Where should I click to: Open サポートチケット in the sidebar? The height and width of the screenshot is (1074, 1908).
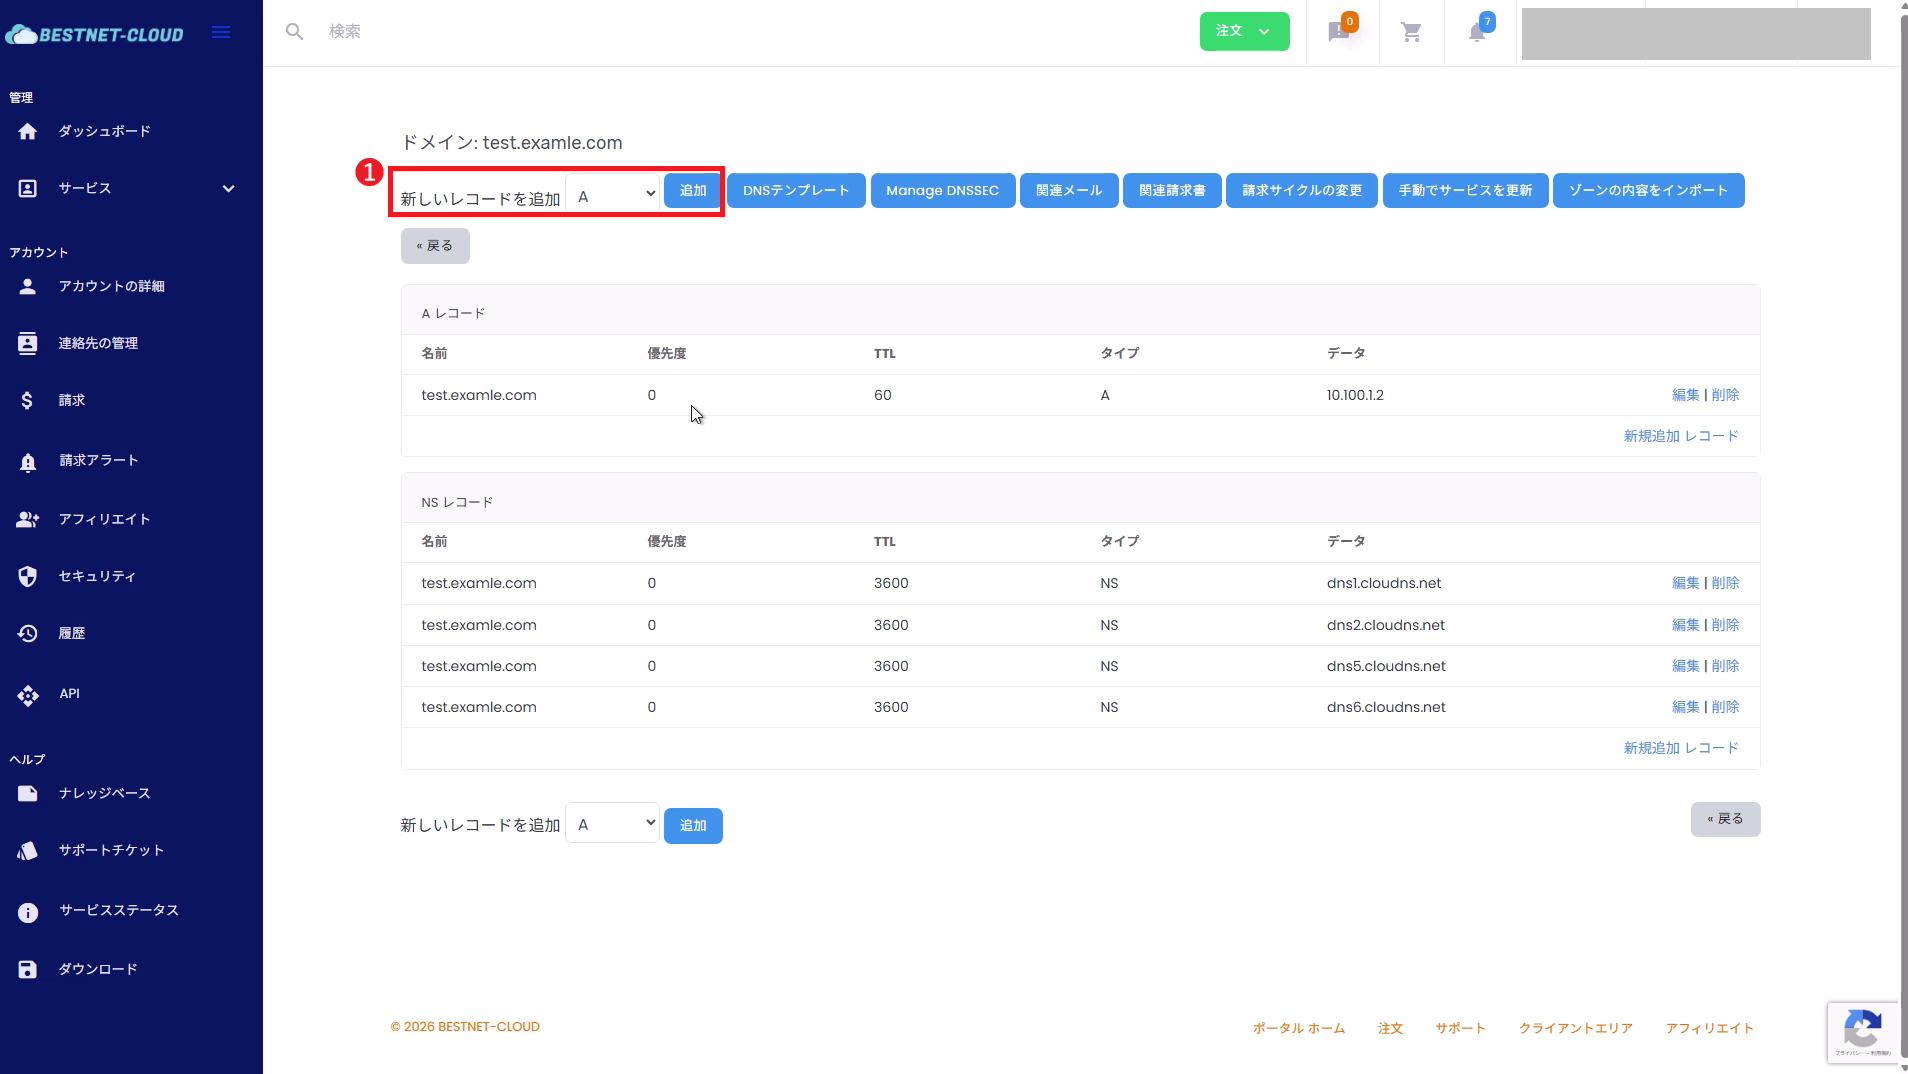click(x=111, y=851)
